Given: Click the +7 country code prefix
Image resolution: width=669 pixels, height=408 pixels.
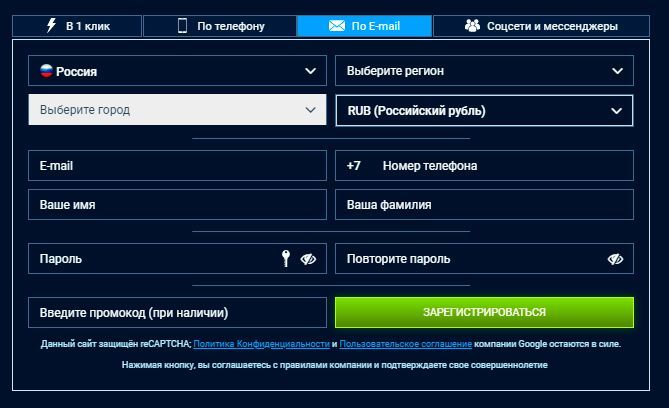Looking at the screenshot, I should (354, 166).
